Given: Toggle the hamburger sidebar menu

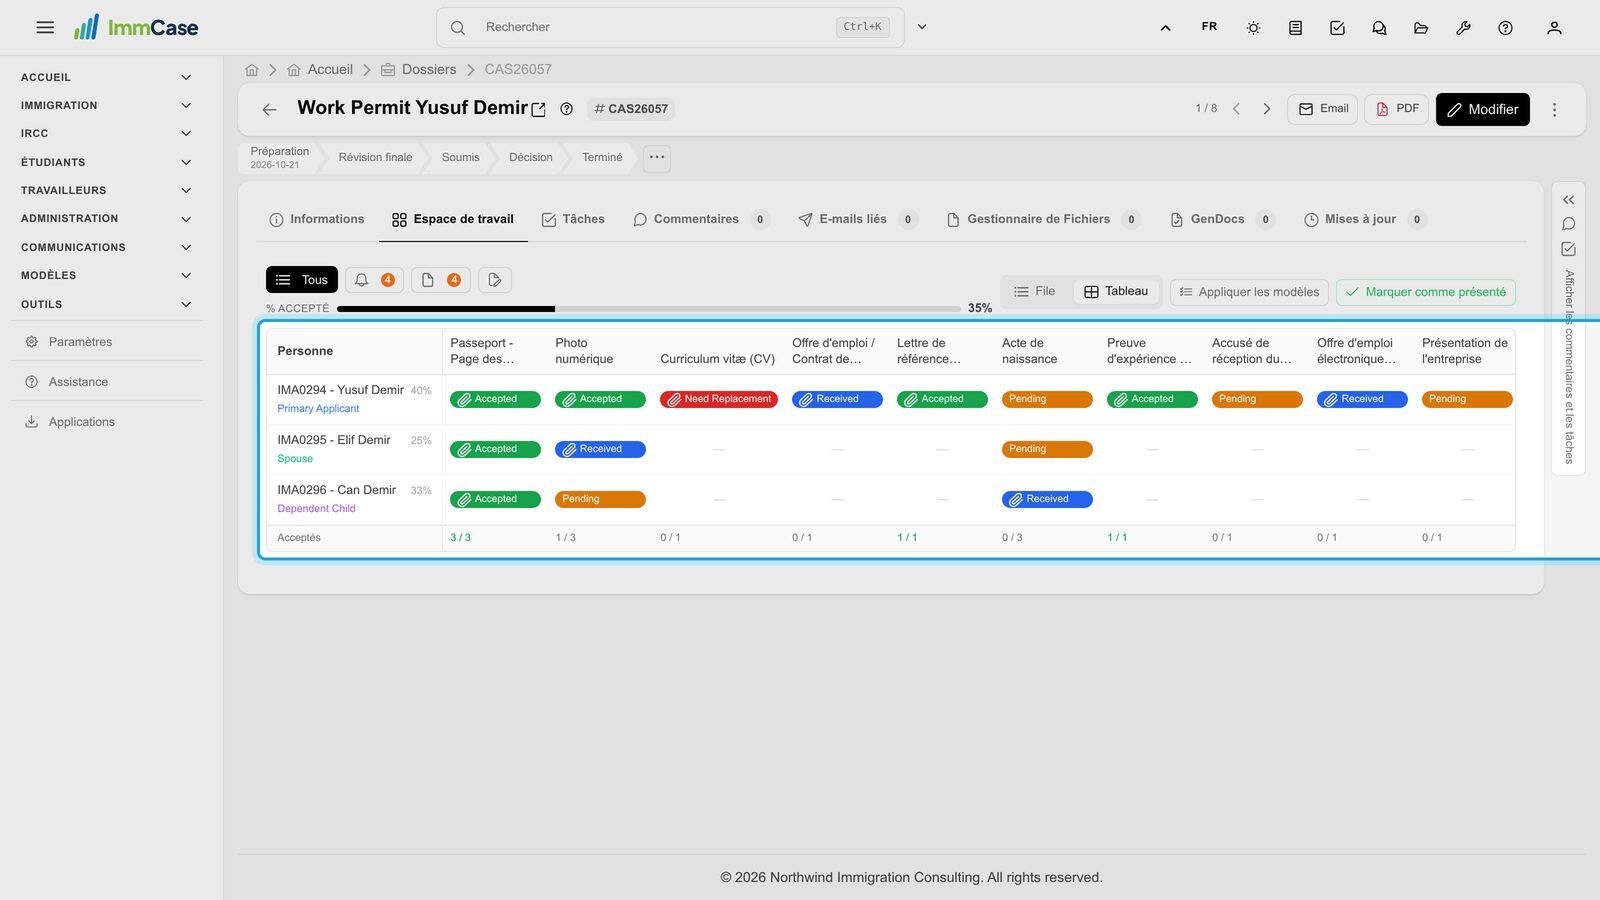Looking at the screenshot, I should pos(45,28).
